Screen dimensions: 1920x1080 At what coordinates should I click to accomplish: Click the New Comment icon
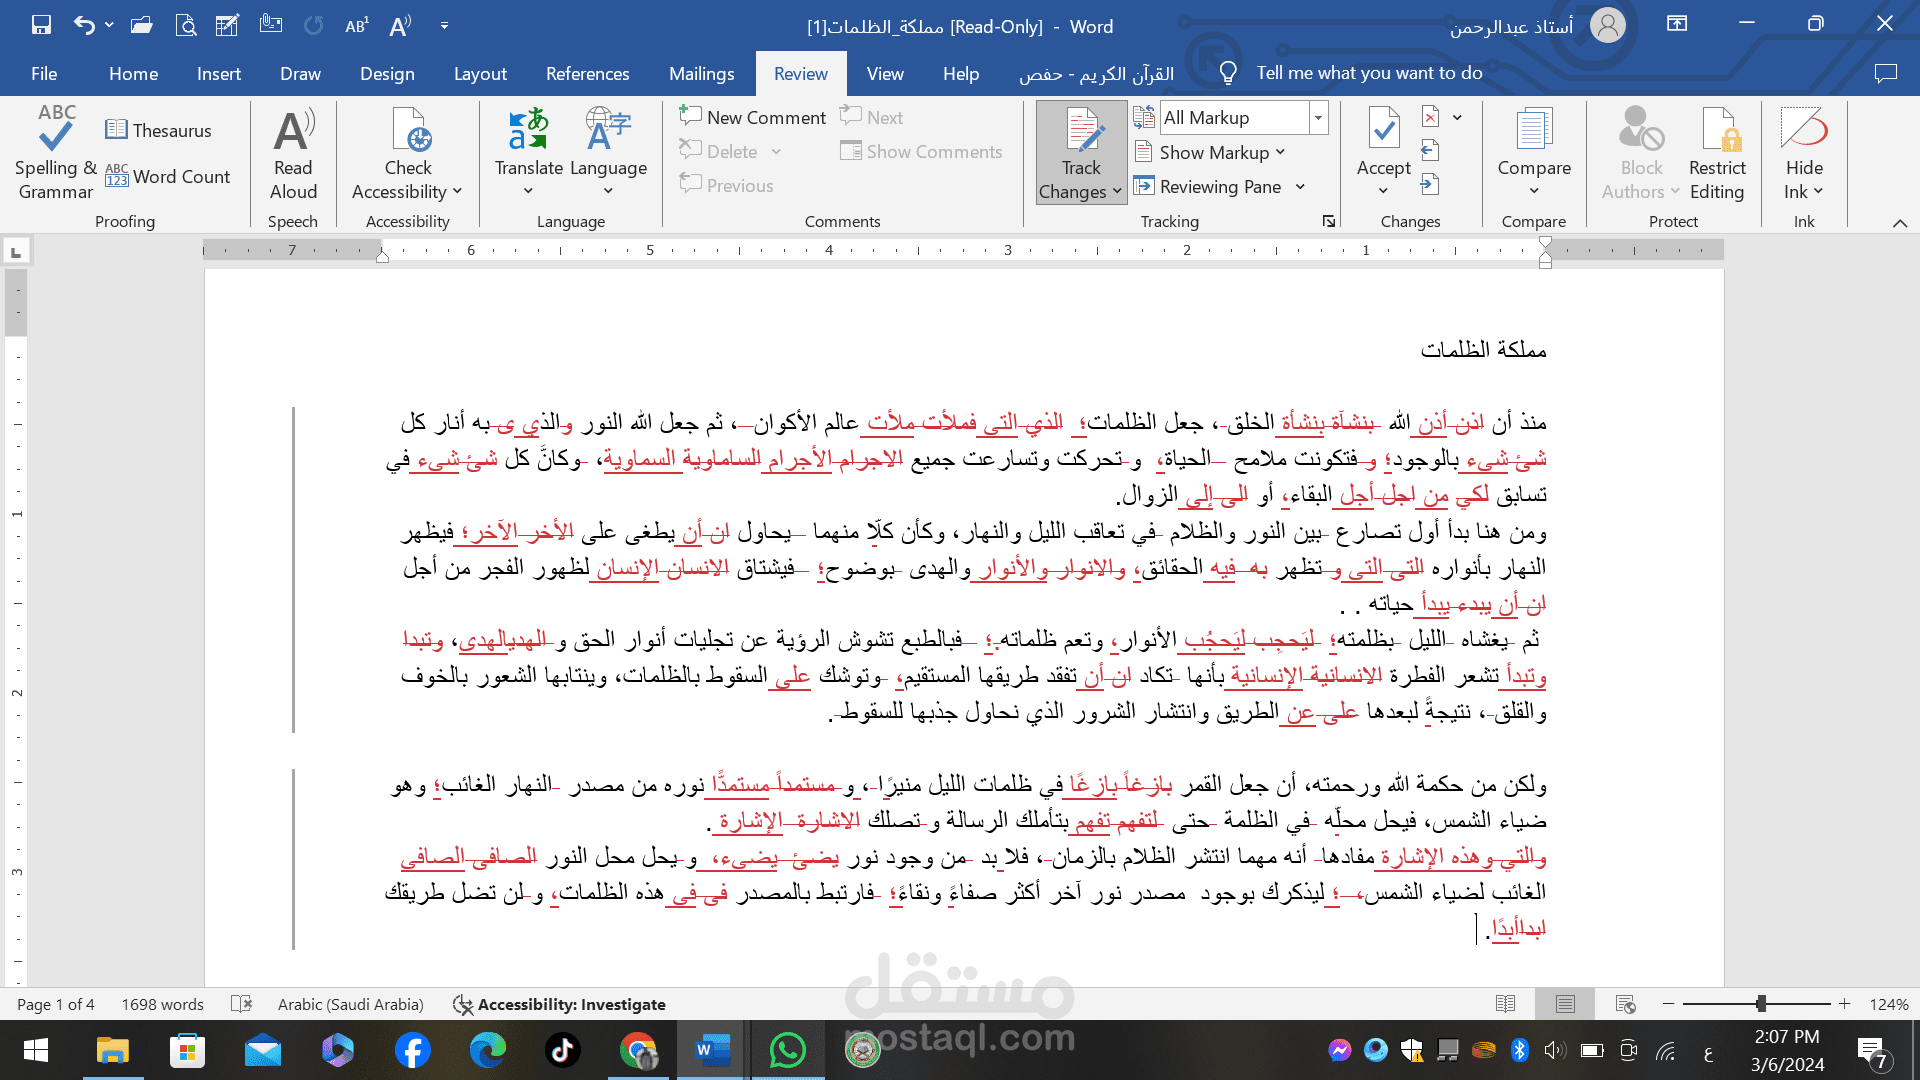point(690,116)
